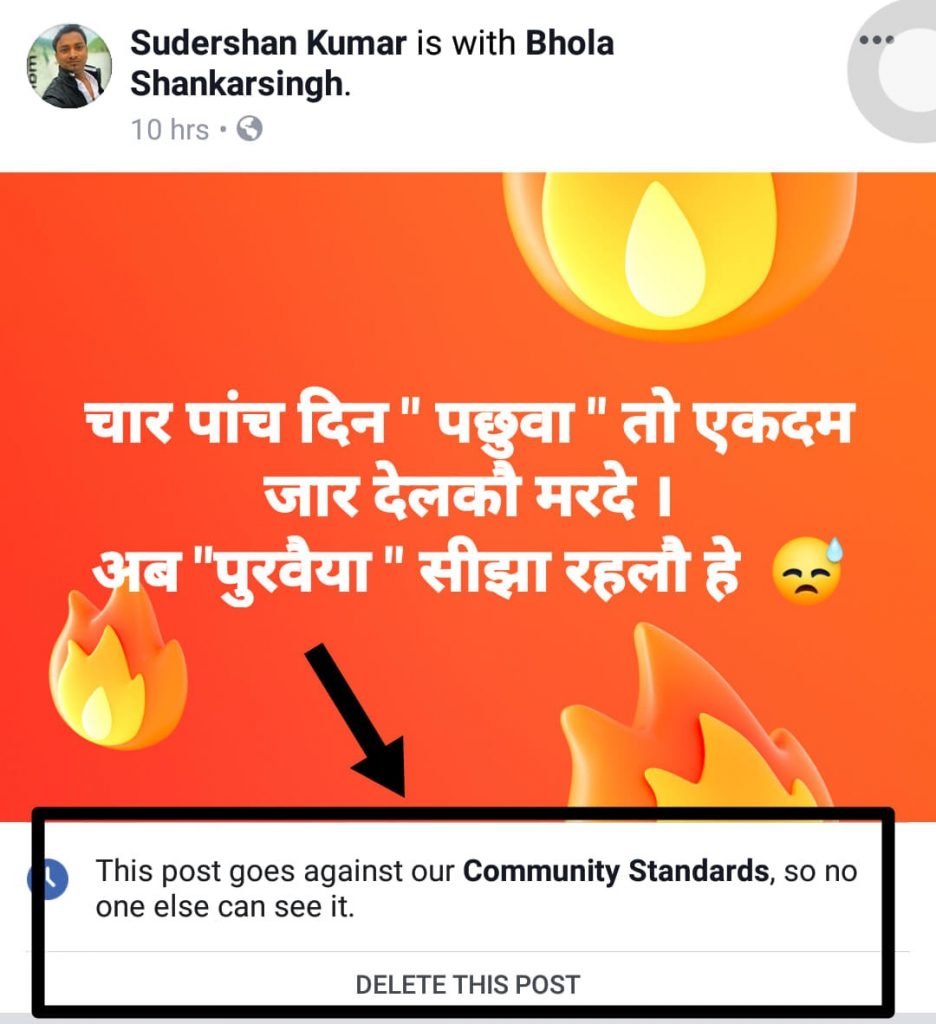The image size is (936, 1024).
Task: Click the orange post background image
Action: 468,496
